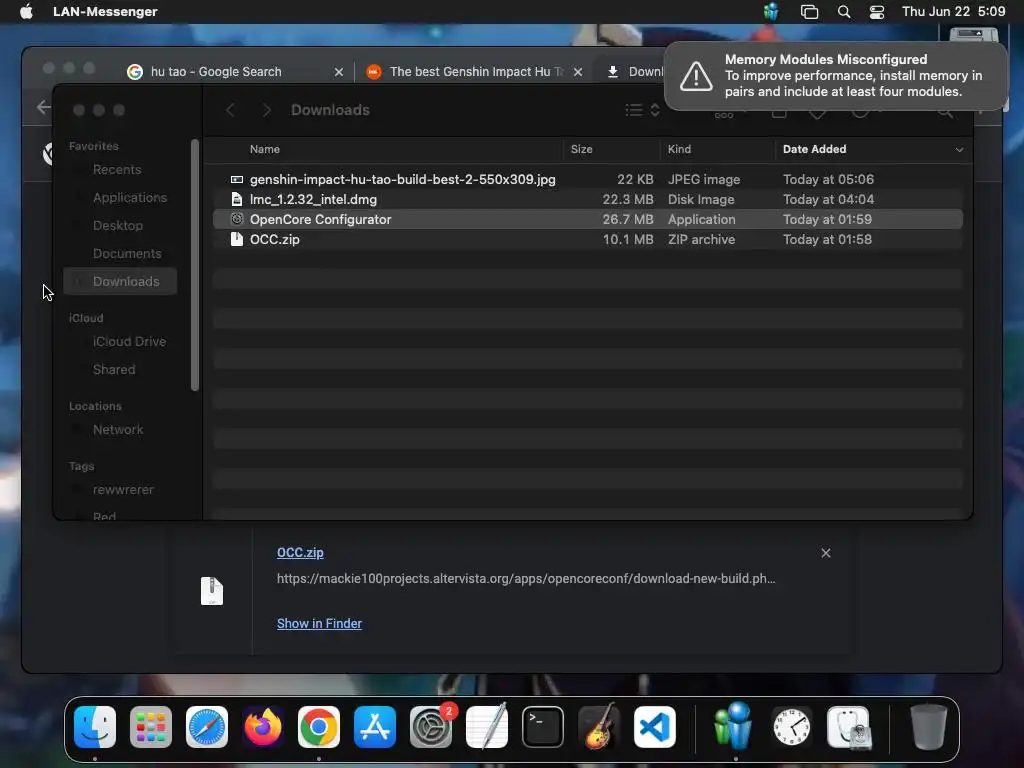Click the Finder sidebar scrollbar
This screenshot has width=1024, height=768.
tap(195, 265)
